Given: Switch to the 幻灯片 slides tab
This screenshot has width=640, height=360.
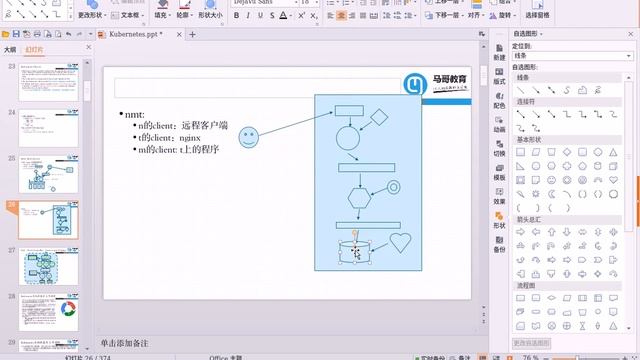Looking at the screenshot, I should pyautogui.click(x=34, y=50).
